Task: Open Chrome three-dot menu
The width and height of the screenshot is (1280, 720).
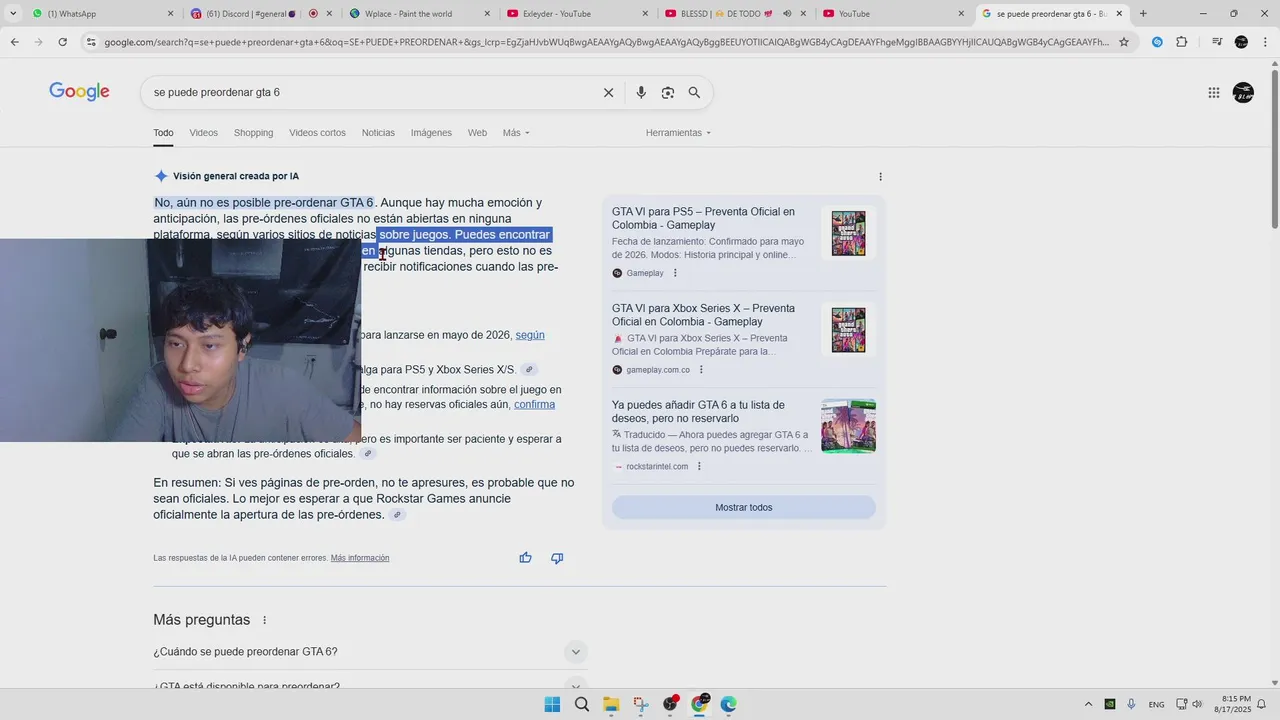Action: coord(1265,42)
